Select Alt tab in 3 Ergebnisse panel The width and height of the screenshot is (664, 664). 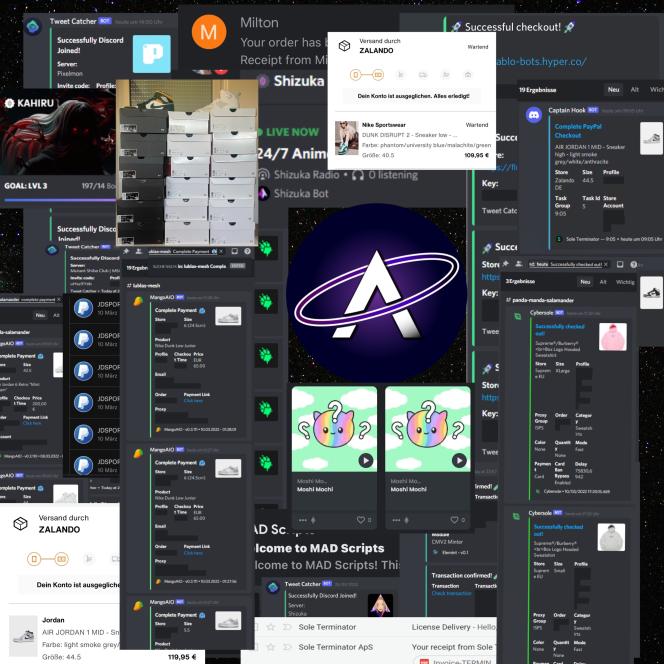point(603,282)
